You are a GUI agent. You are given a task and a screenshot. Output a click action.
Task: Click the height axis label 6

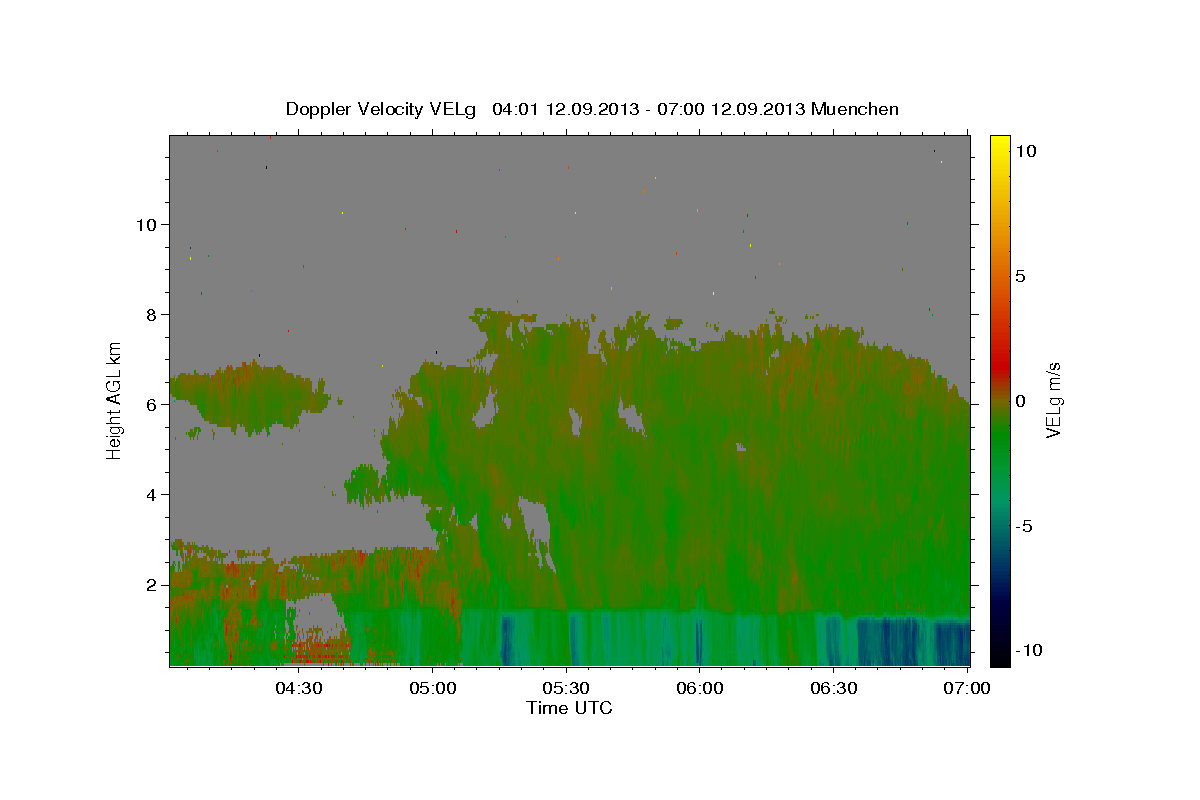[x=151, y=404]
